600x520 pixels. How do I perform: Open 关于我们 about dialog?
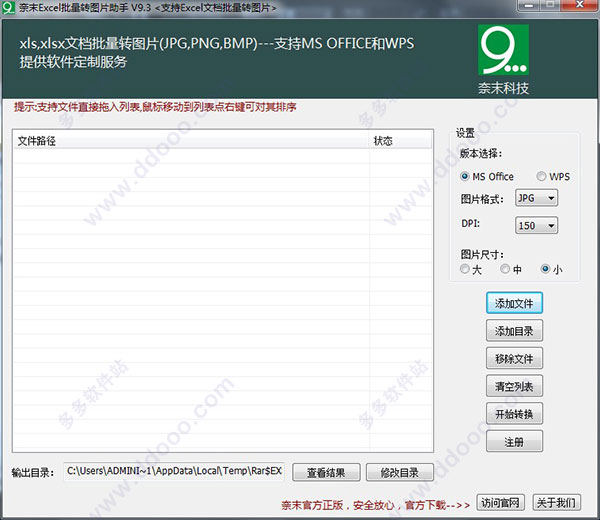point(557,503)
